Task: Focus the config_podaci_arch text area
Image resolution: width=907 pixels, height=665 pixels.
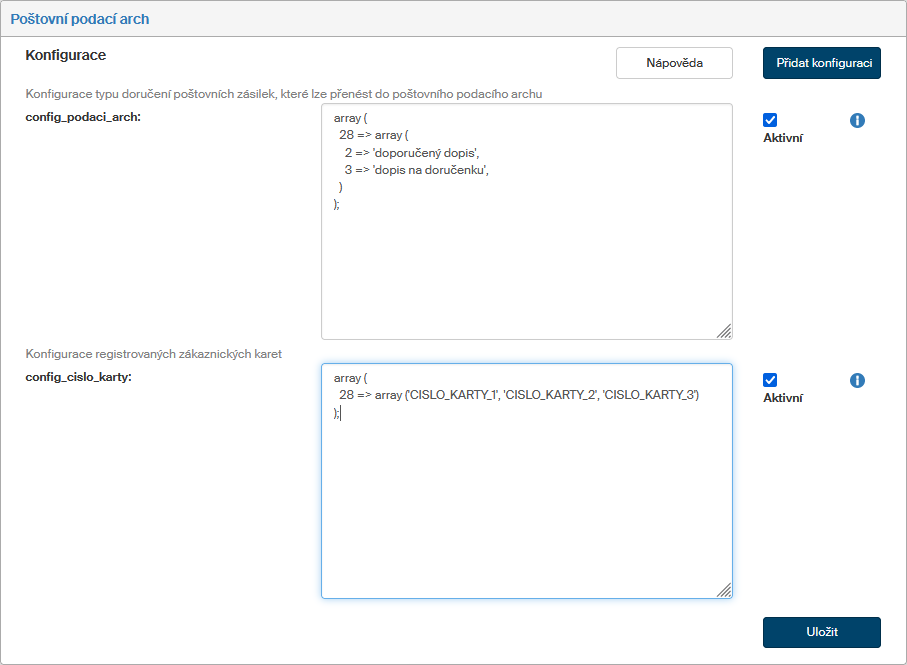Action: pyautogui.click(x=526, y=270)
